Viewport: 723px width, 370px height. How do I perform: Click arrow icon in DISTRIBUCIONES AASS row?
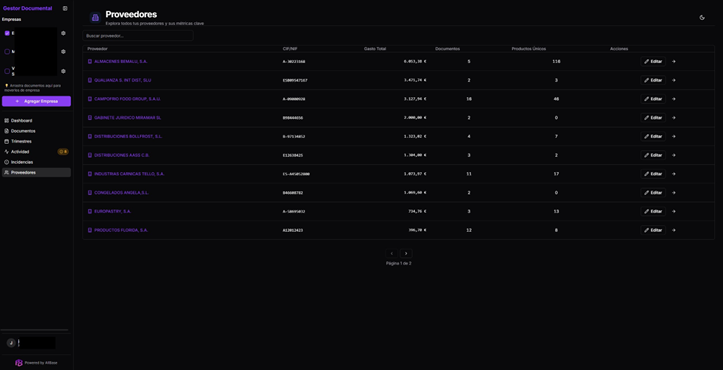[674, 155]
